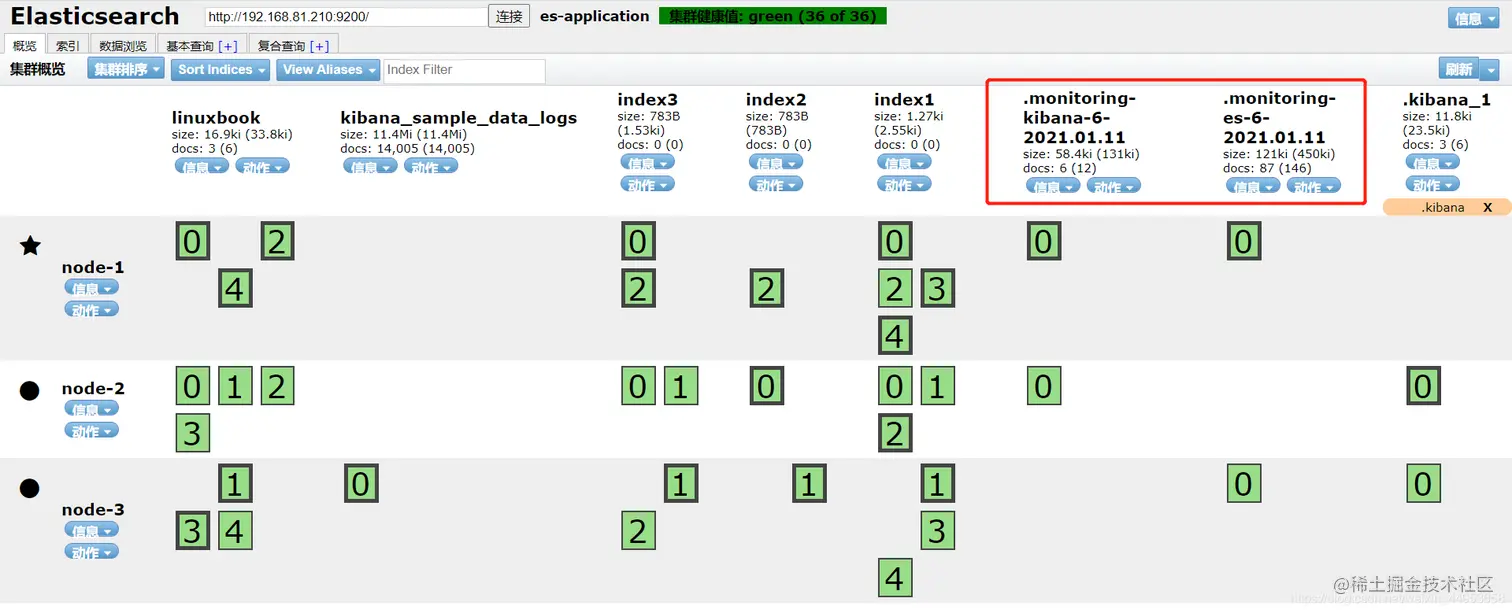Select linuxbook shard 4 on node-3
Screen dimensions: 1512x613
click(x=235, y=530)
